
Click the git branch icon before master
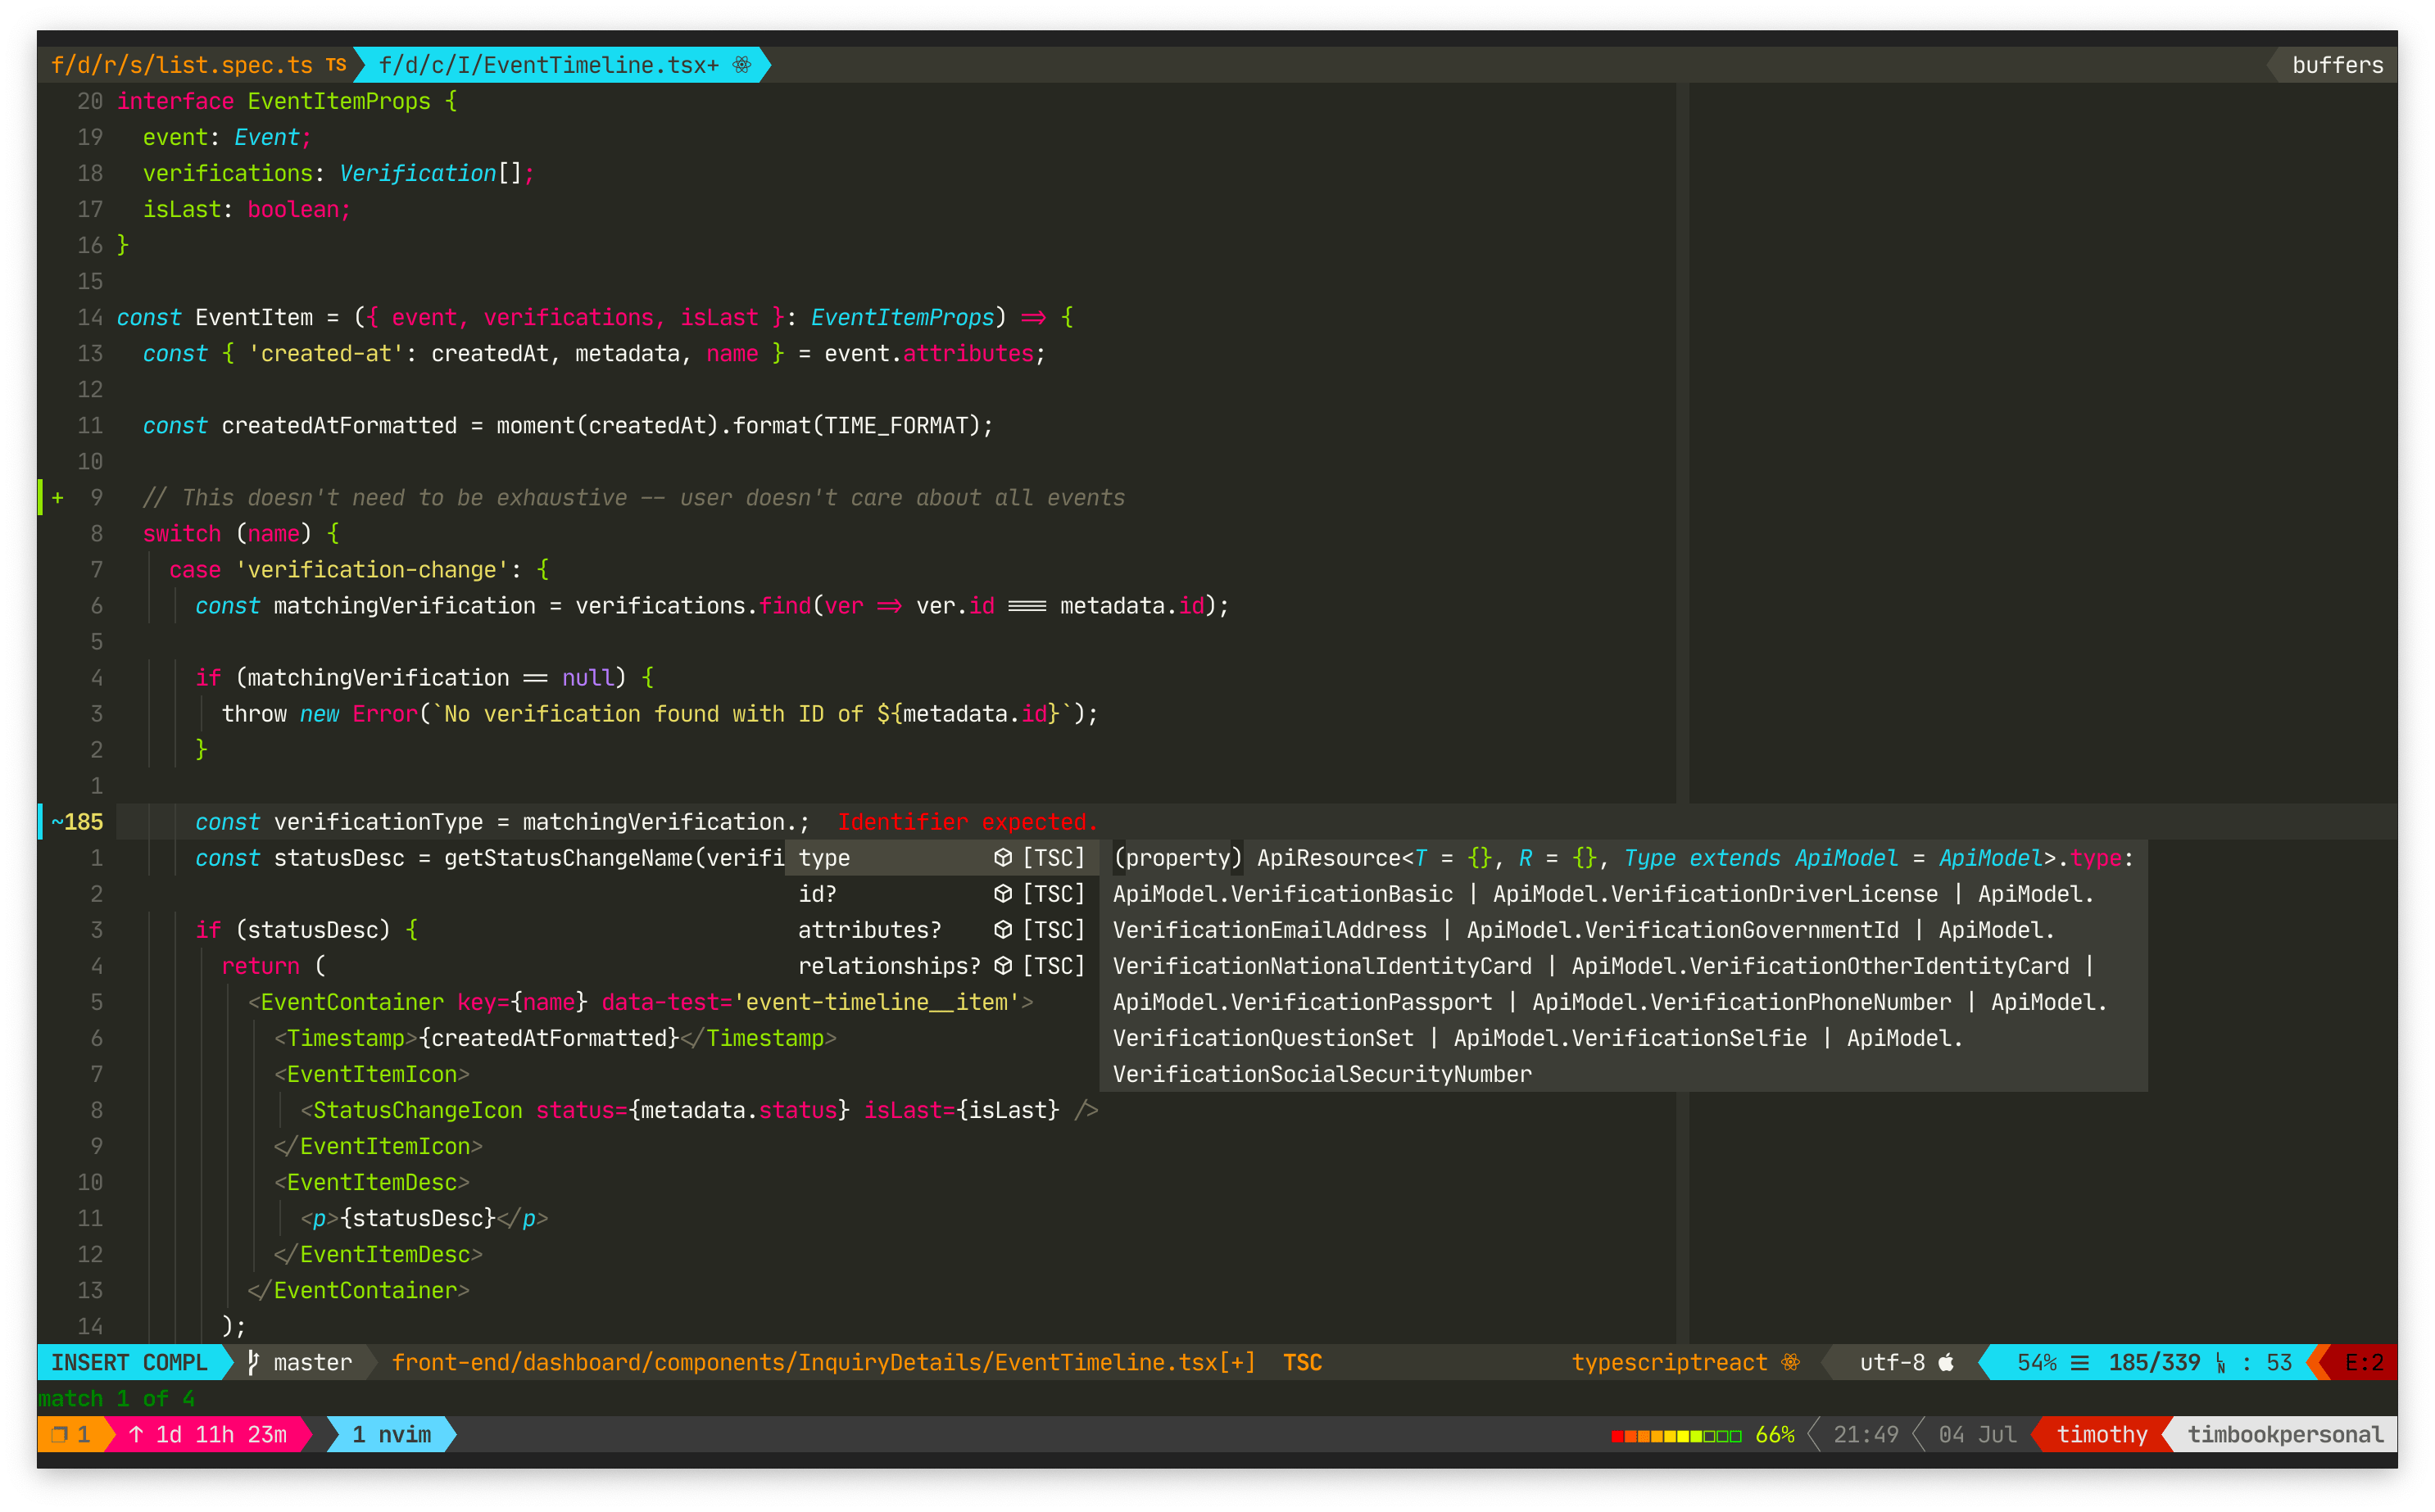click(253, 1362)
